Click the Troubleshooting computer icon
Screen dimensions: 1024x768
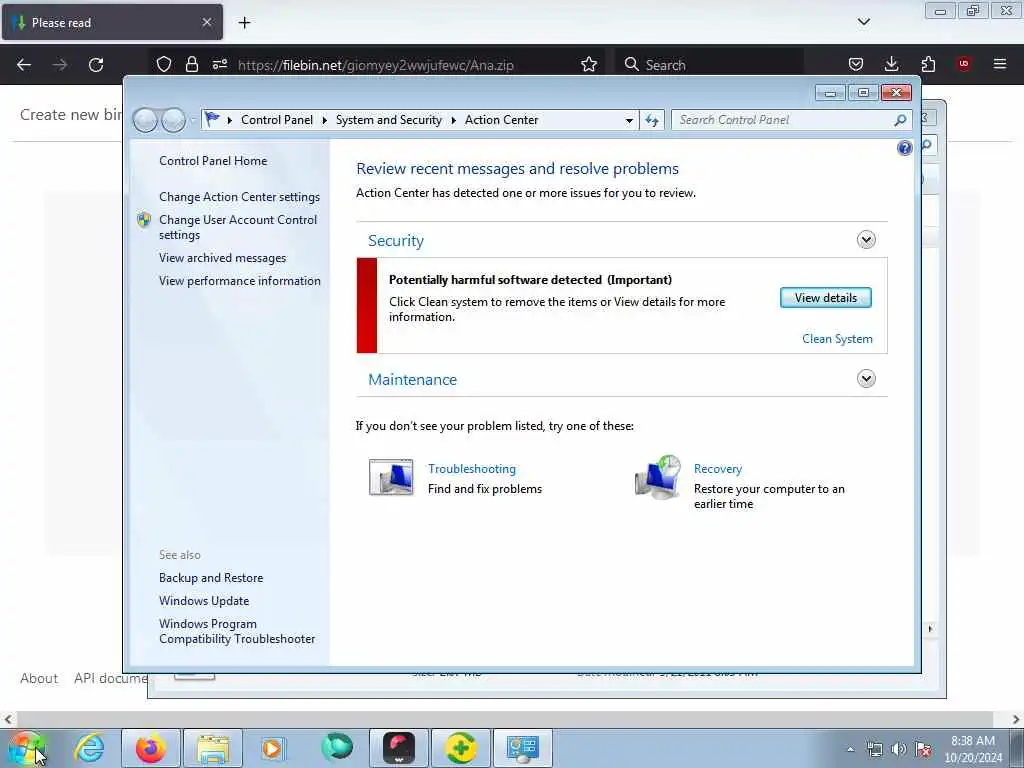click(391, 477)
